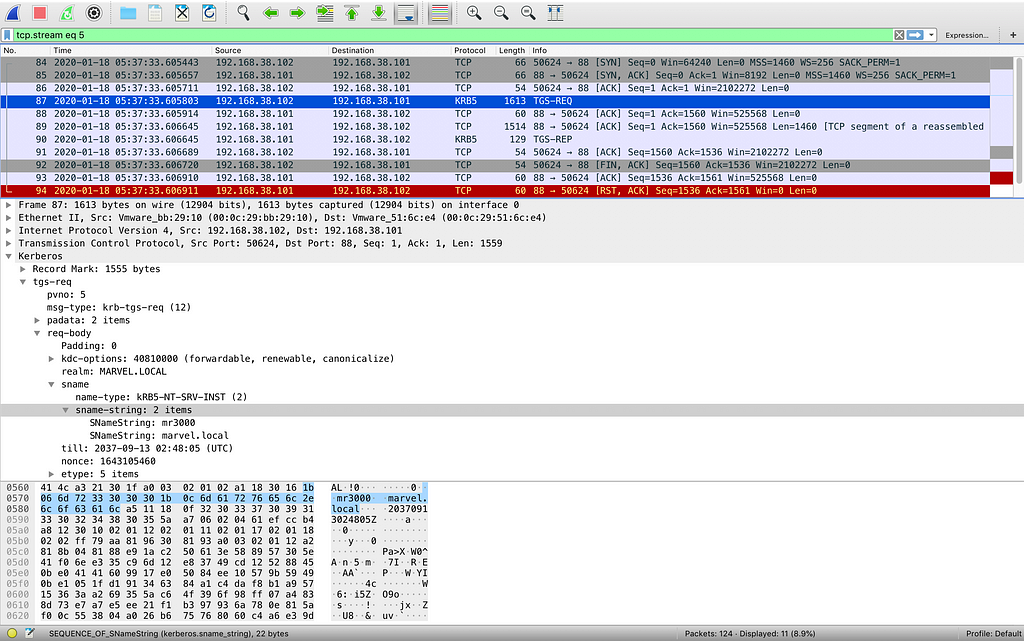Open a capture file
This screenshot has width=1024, height=641.
[128, 13]
